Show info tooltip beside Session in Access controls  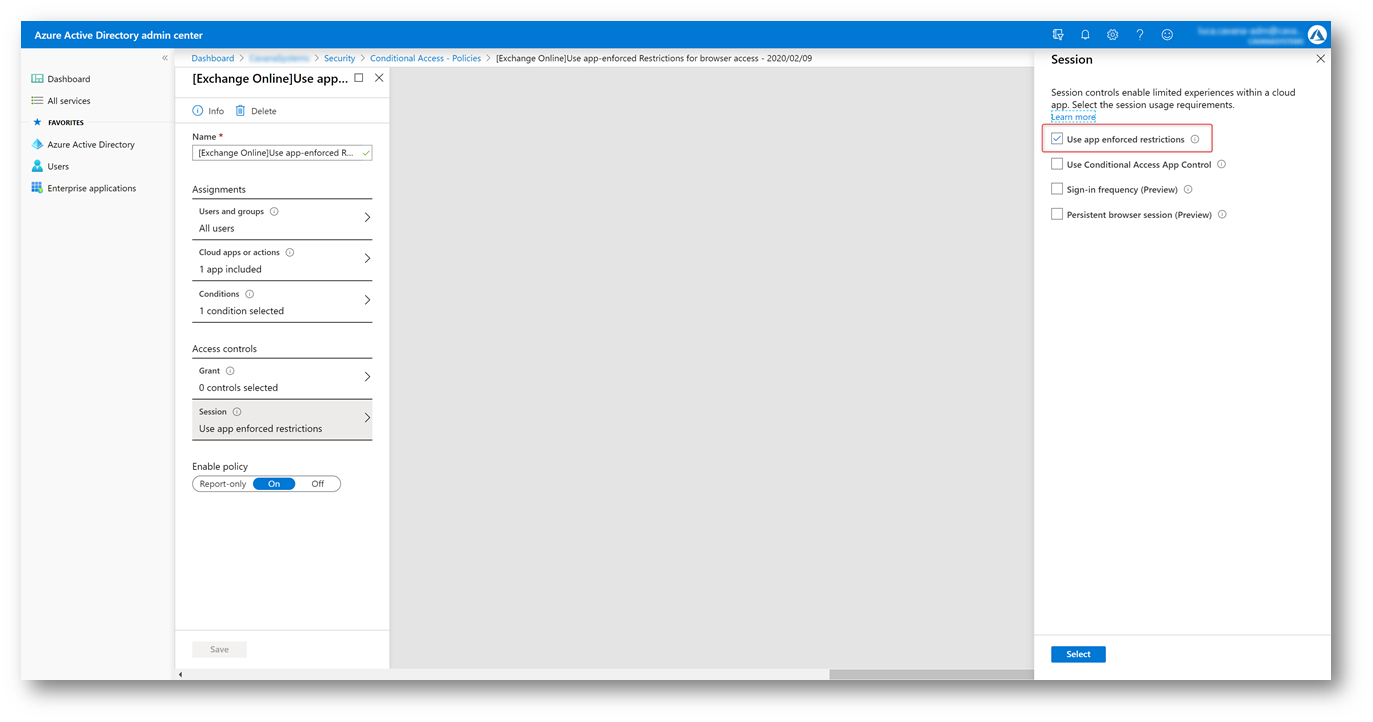point(237,412)
